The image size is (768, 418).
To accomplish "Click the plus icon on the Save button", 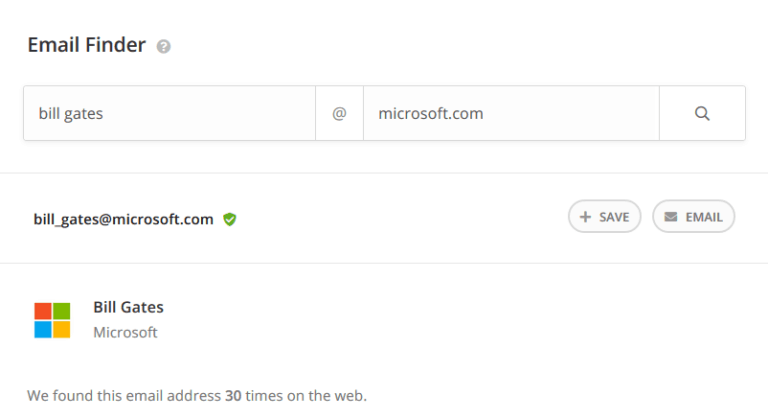I will tap(585, 217).
